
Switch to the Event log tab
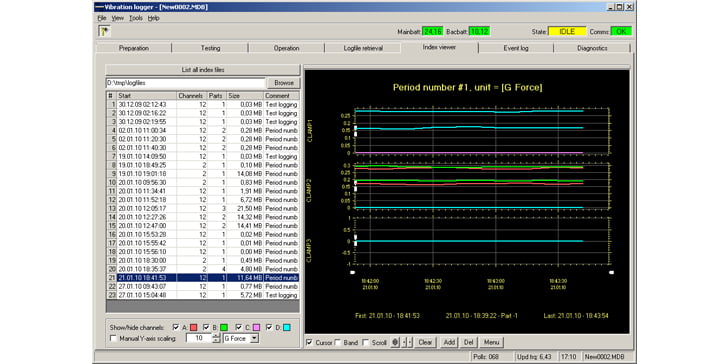(516, 48)
